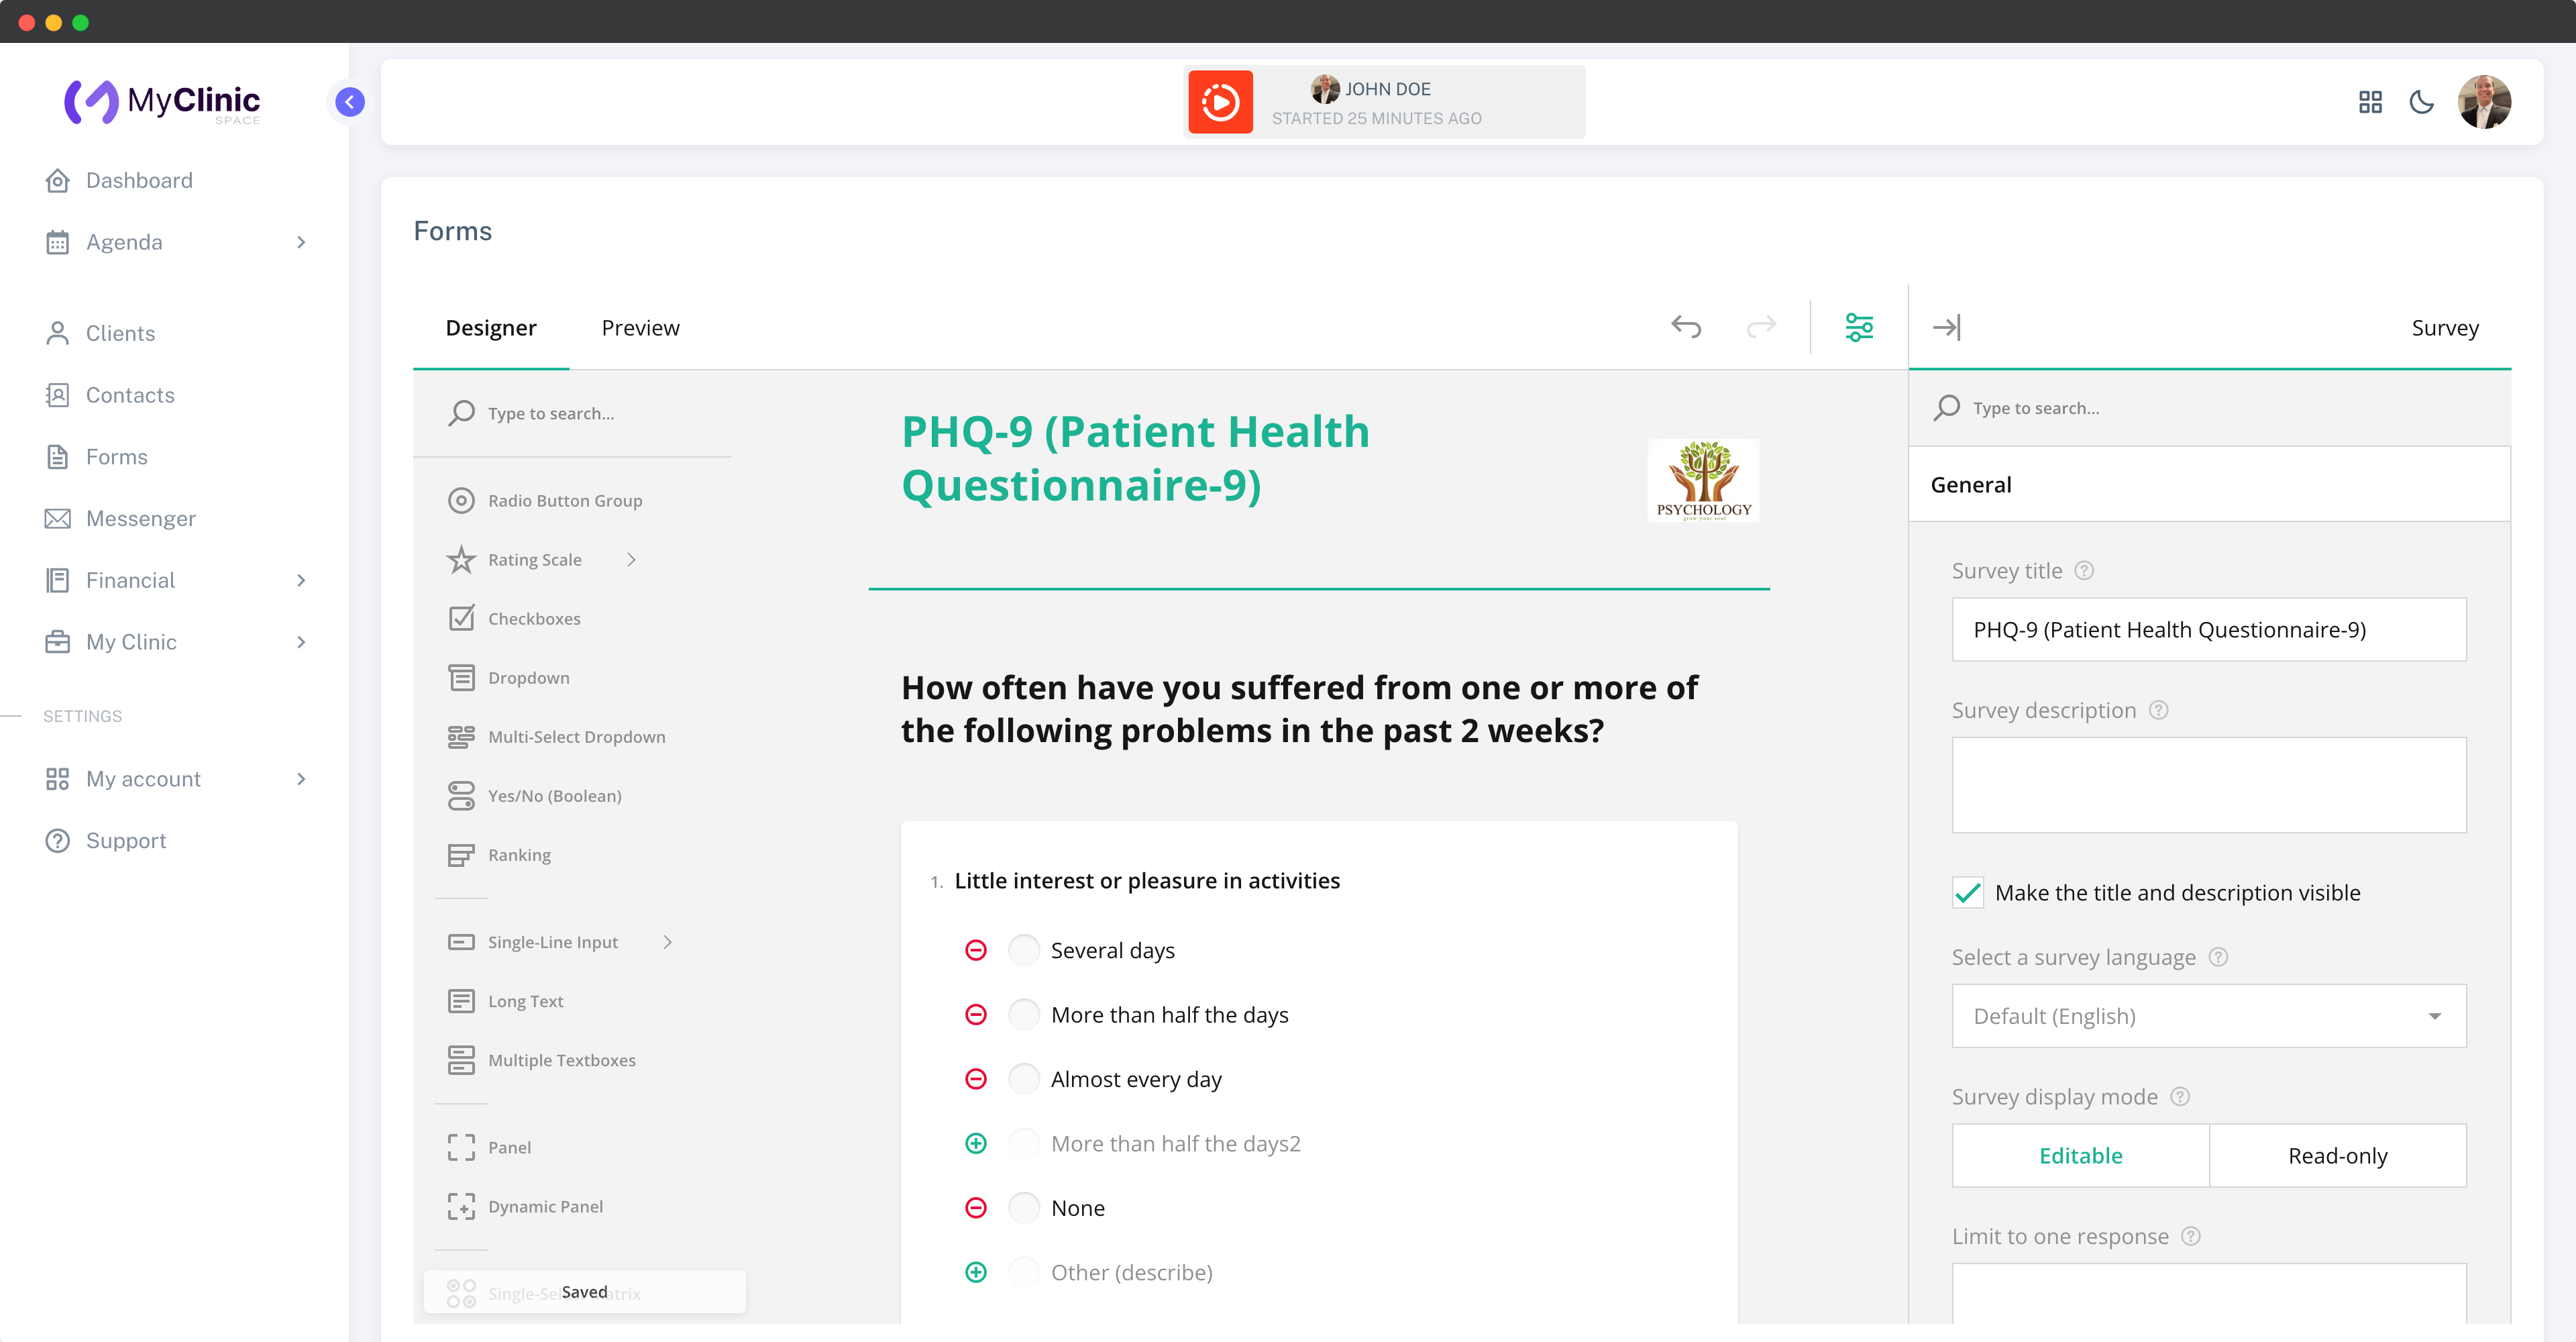Add a Checkboxes question from toolbox
The image size is (2576, 1342).
(x=533, y=618)
